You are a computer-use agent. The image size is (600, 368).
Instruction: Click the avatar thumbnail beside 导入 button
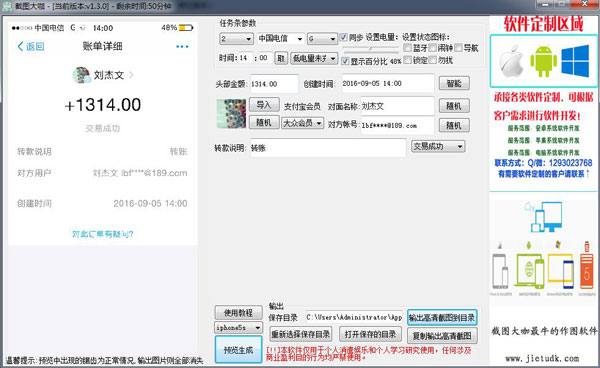click(231, 114)
